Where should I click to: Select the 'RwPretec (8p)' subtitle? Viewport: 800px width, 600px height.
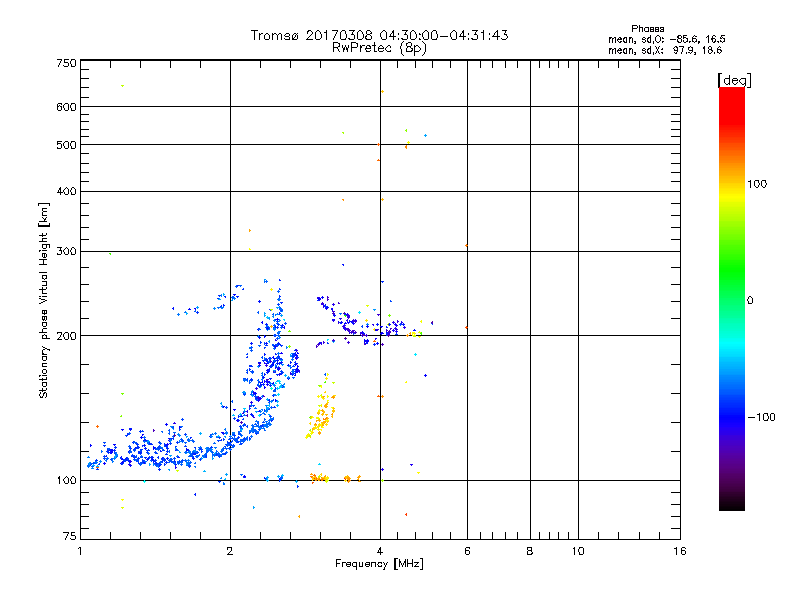(x=379, y=48)
